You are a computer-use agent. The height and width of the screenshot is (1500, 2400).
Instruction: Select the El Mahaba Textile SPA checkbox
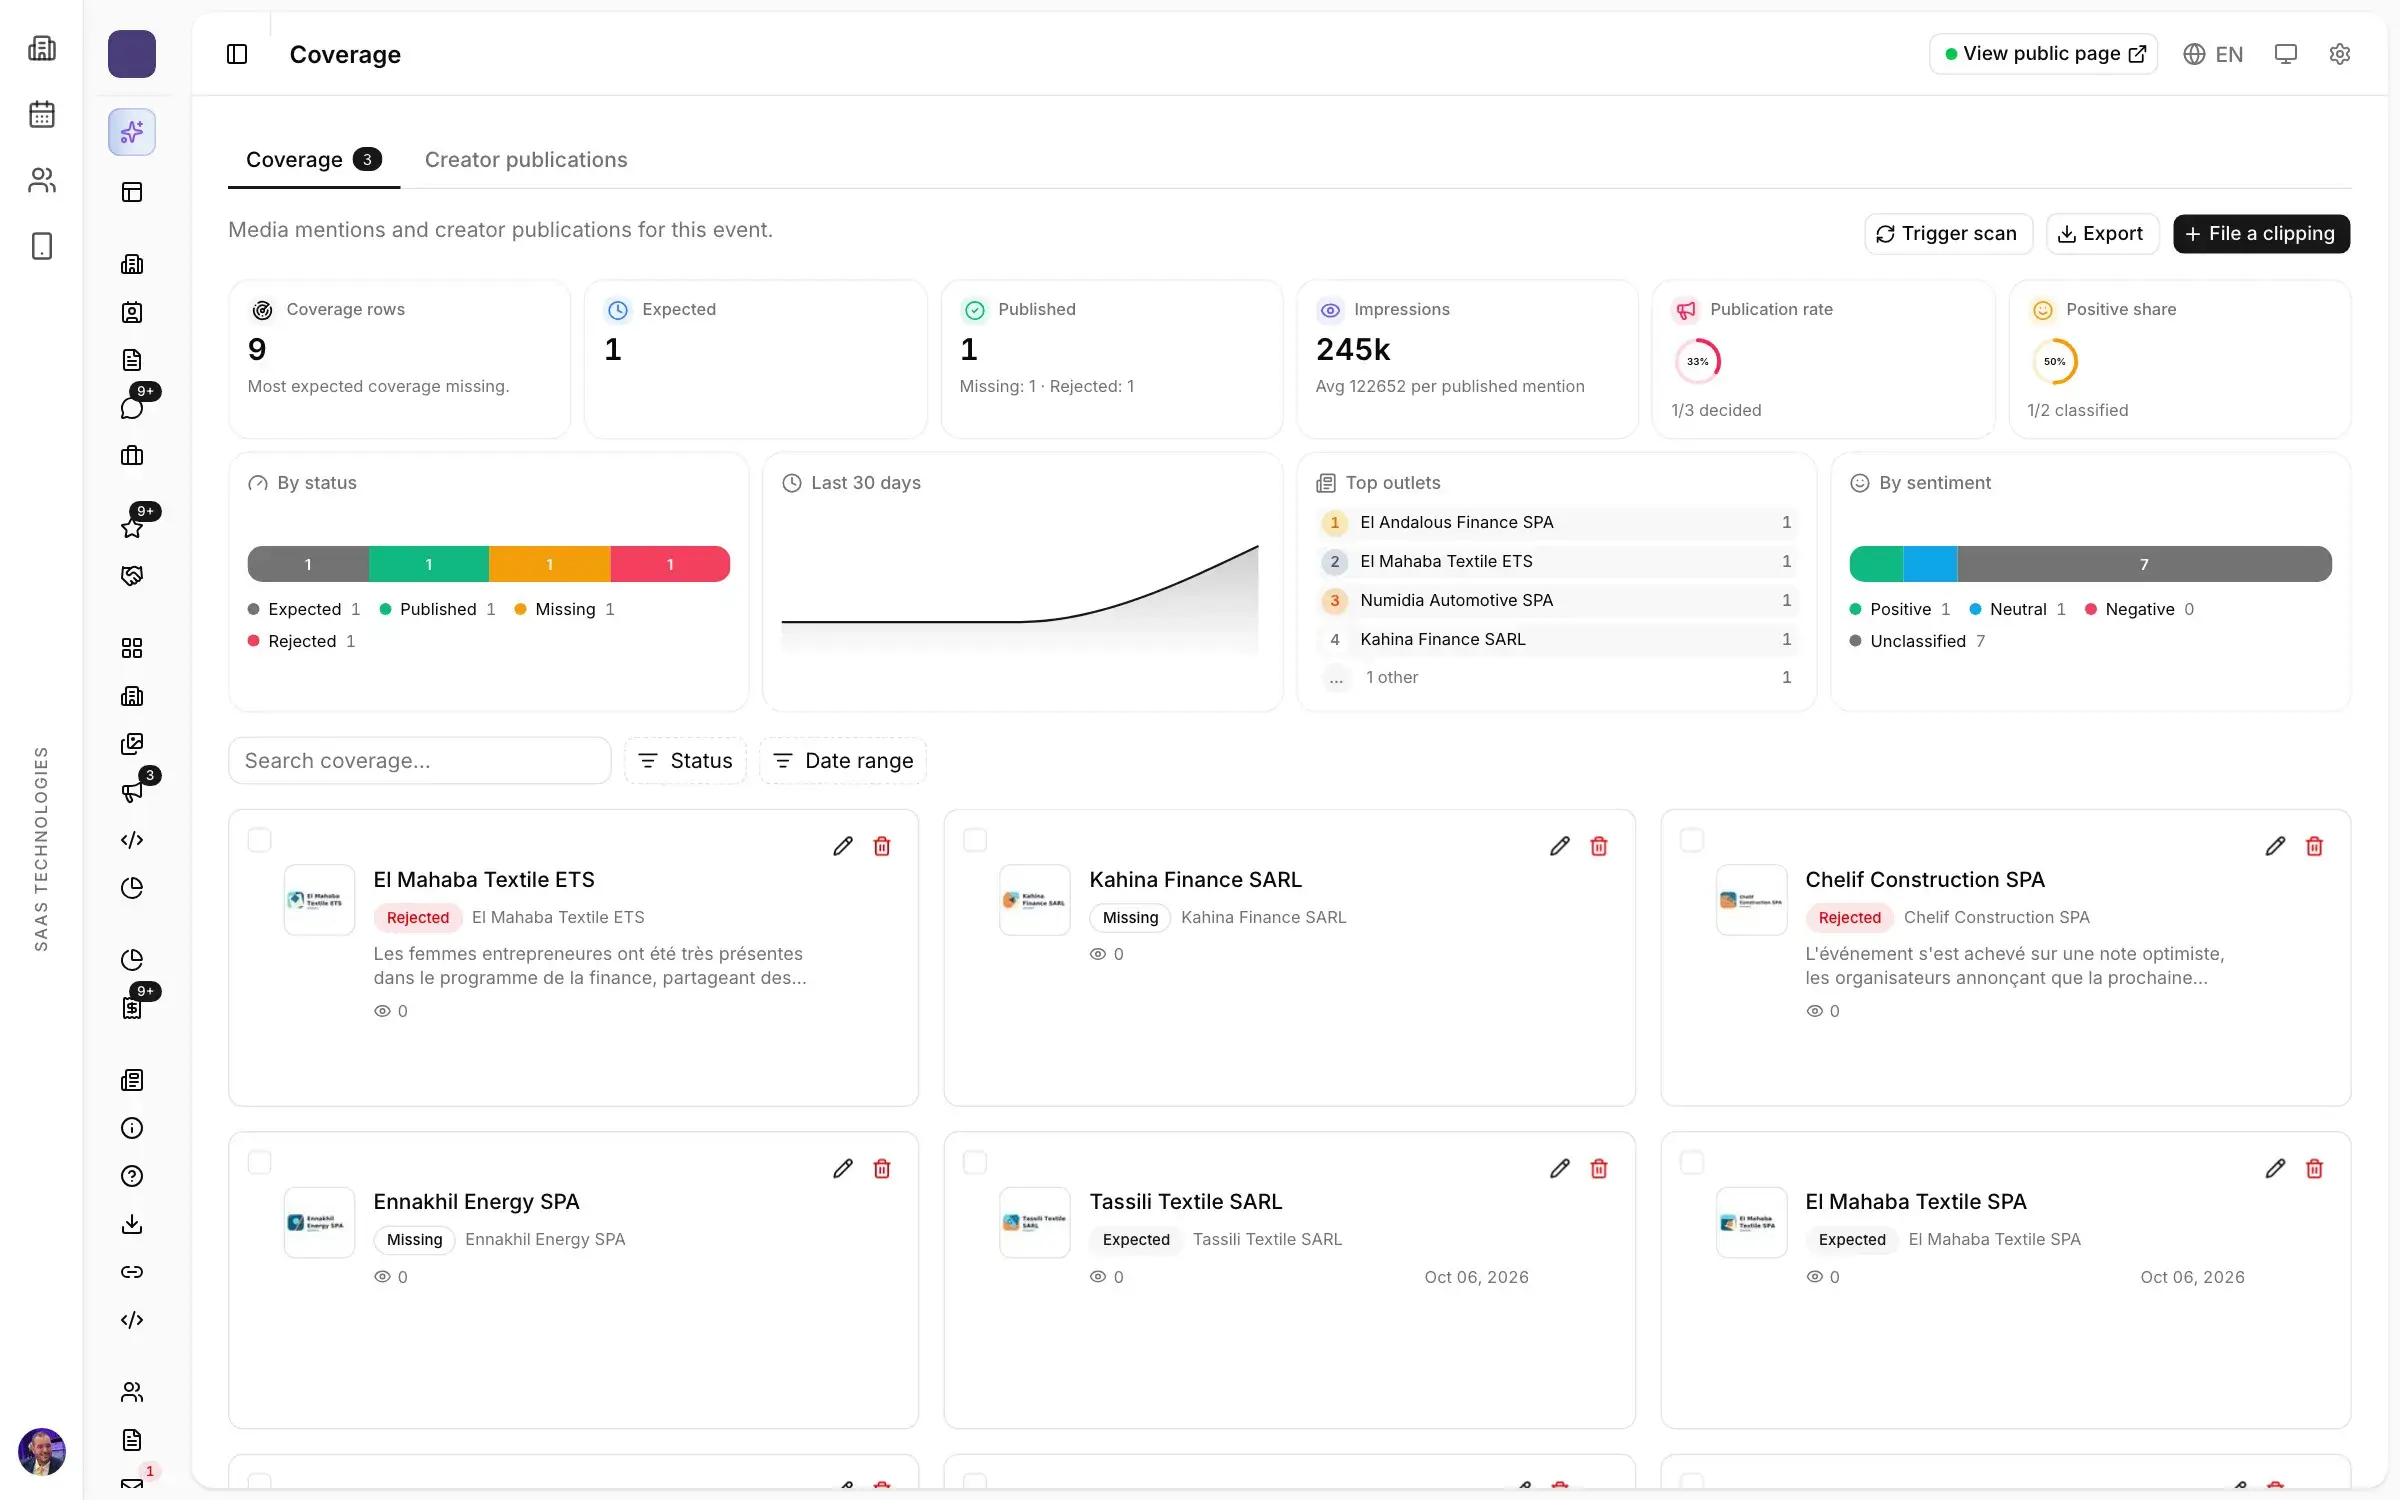tap(1692, 1162)
